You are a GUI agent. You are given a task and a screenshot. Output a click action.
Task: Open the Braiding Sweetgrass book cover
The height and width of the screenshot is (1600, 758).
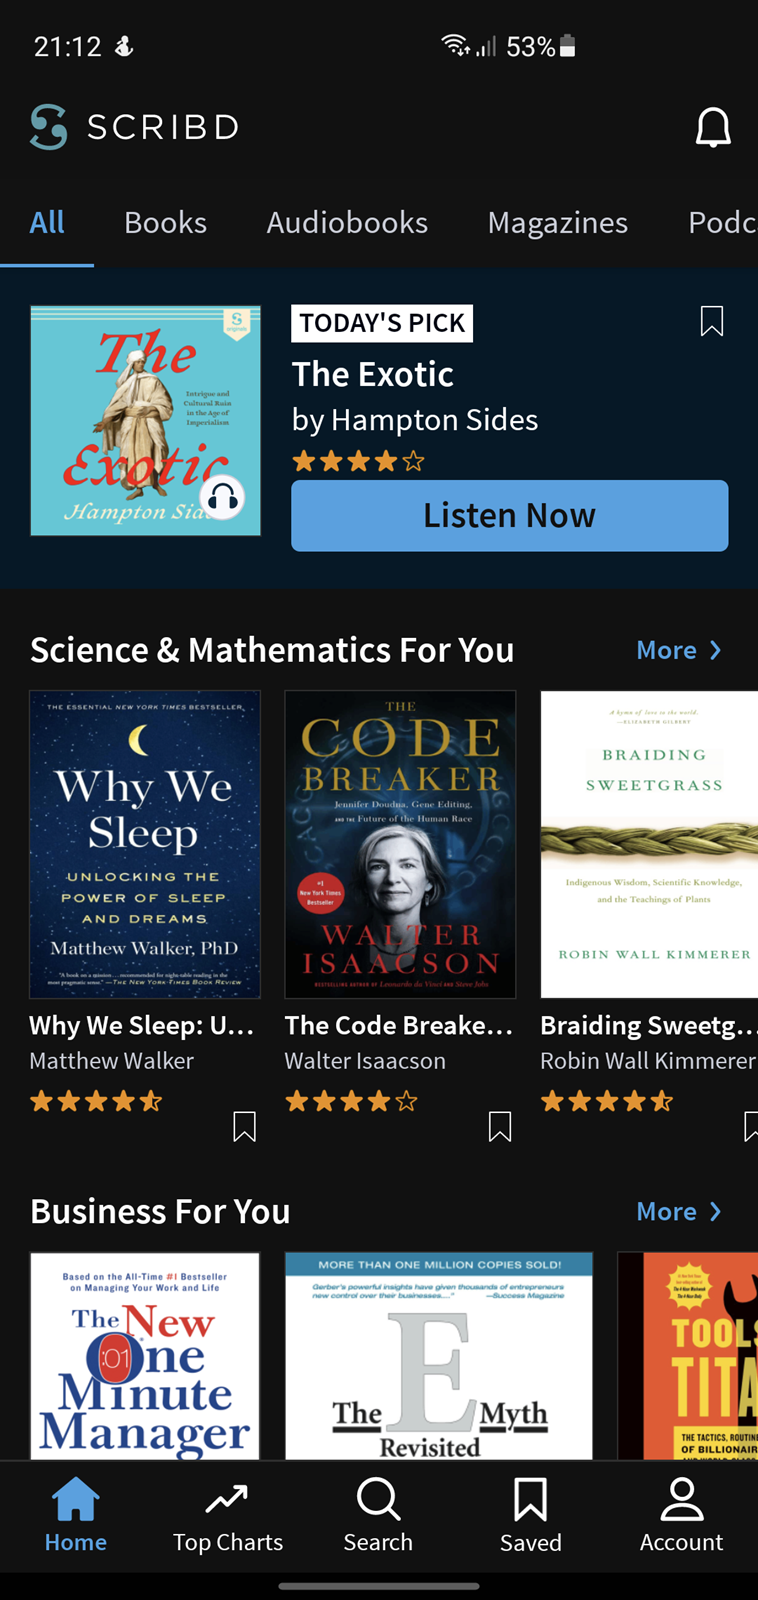(x=649, y=844)
